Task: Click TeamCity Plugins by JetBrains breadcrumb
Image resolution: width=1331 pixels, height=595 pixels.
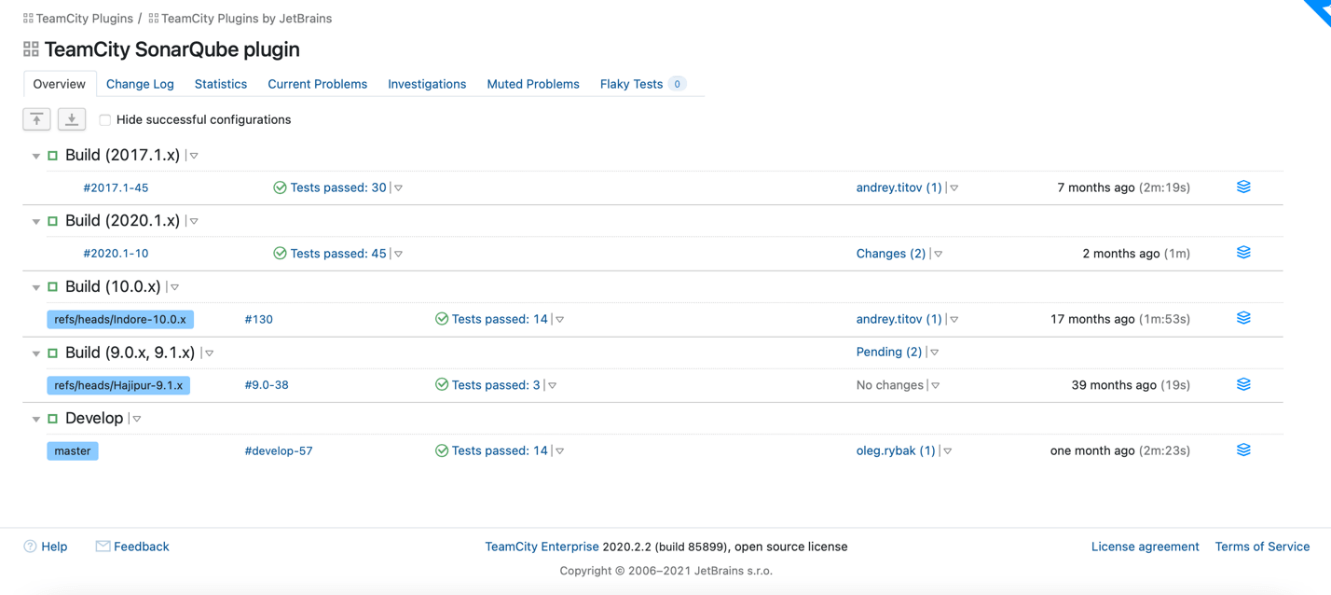Action: (x=246, y=18)
